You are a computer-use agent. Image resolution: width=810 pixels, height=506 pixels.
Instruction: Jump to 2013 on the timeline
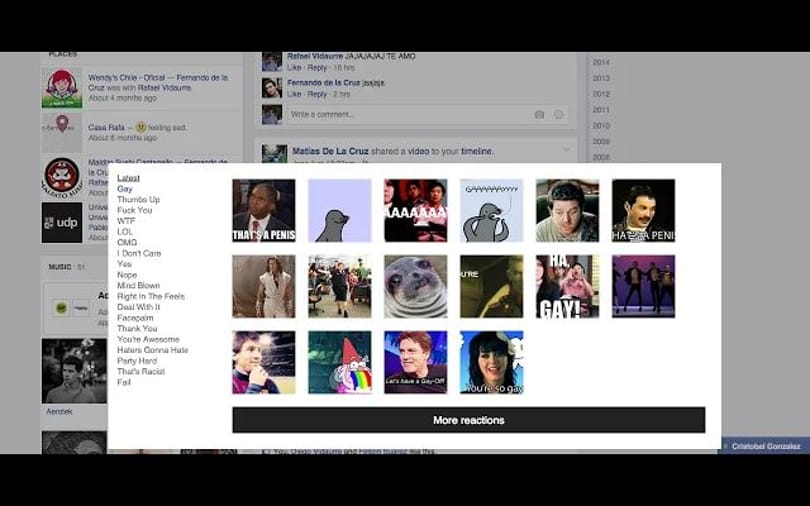click(601, 78)
